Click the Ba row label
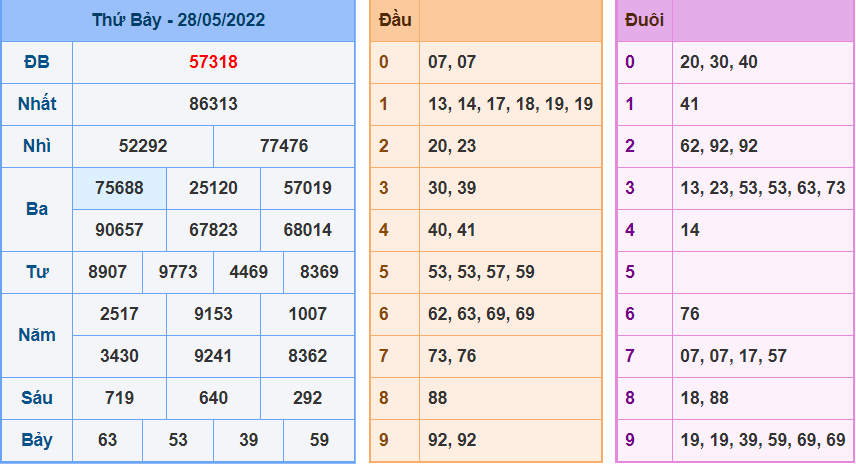This screenshot has width=856, height=464. point(37,209)
